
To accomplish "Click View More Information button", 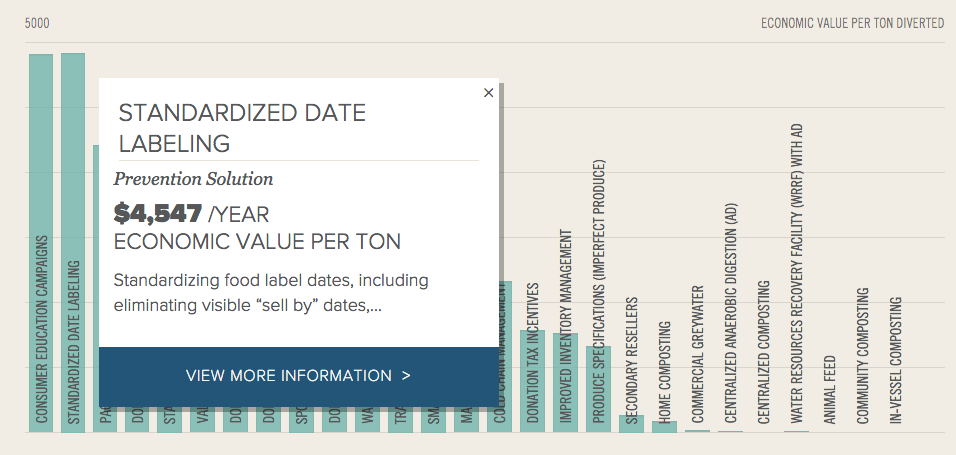I will click(299, 376).
